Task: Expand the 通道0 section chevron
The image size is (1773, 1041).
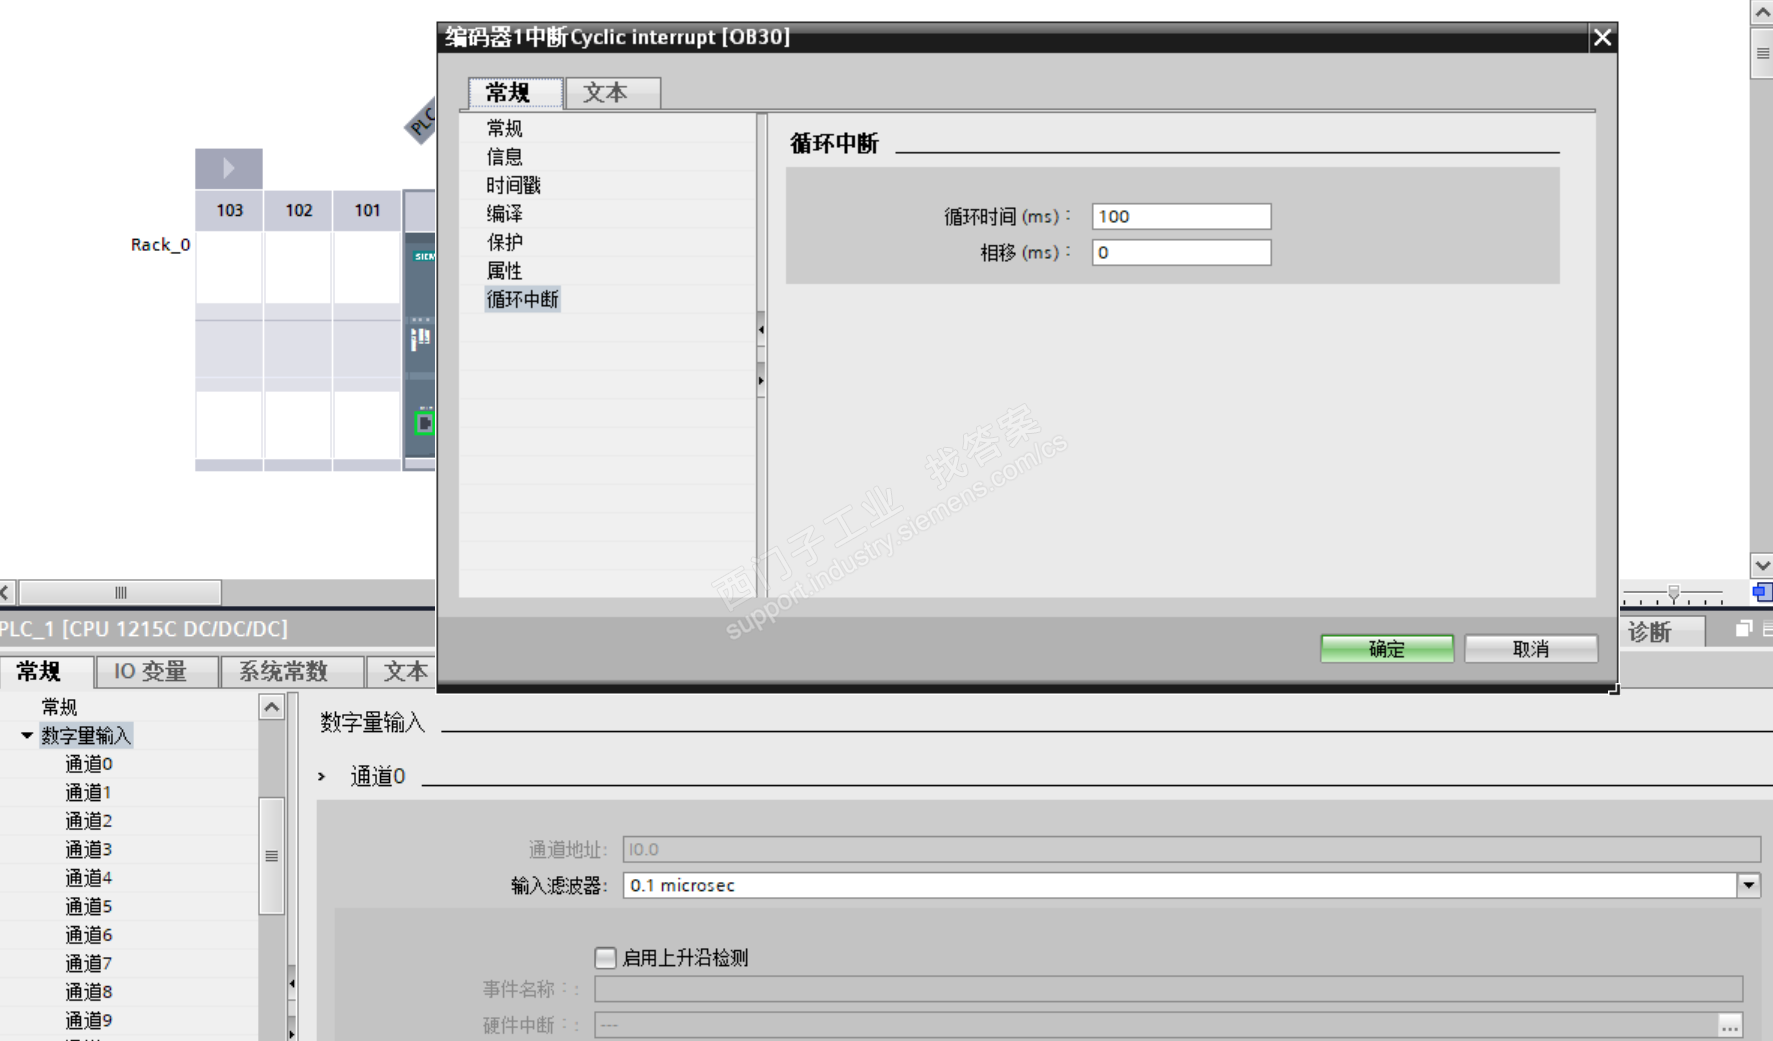Action: (322, 776)
